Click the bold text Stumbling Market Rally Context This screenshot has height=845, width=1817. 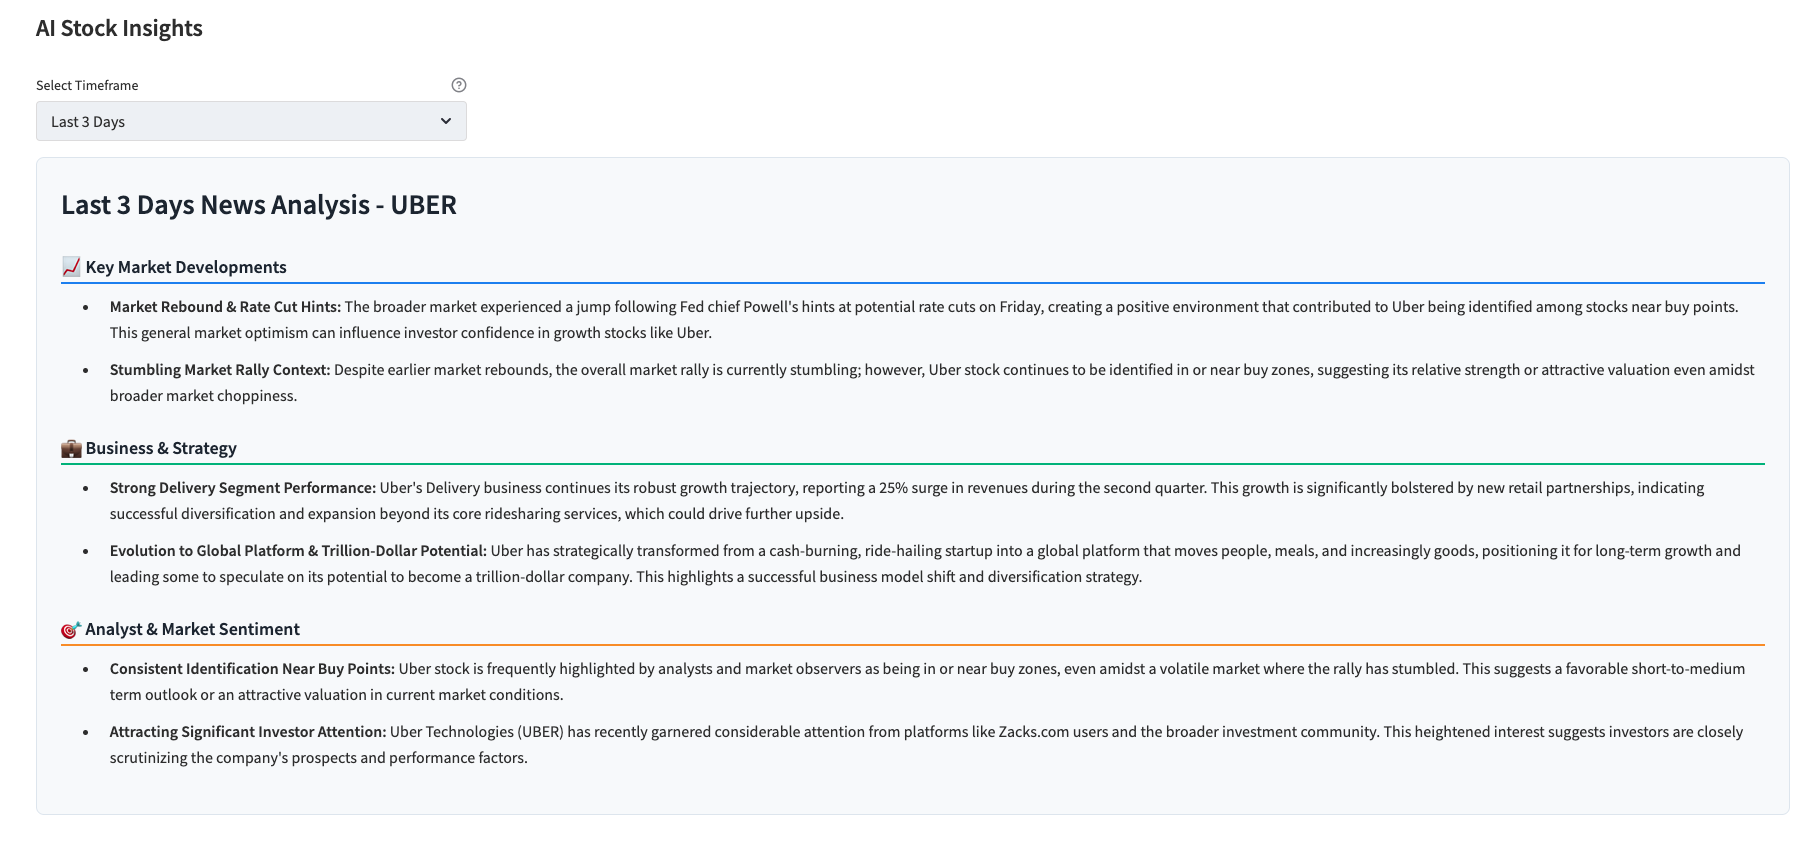[x=220, y=370]
